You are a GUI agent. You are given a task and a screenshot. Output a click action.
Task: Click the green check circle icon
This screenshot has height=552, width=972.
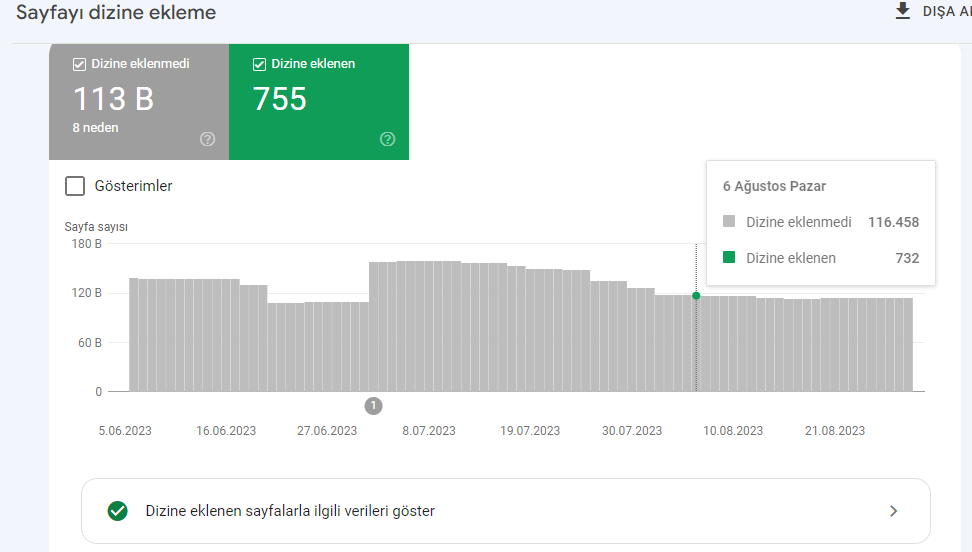point(117,511)
